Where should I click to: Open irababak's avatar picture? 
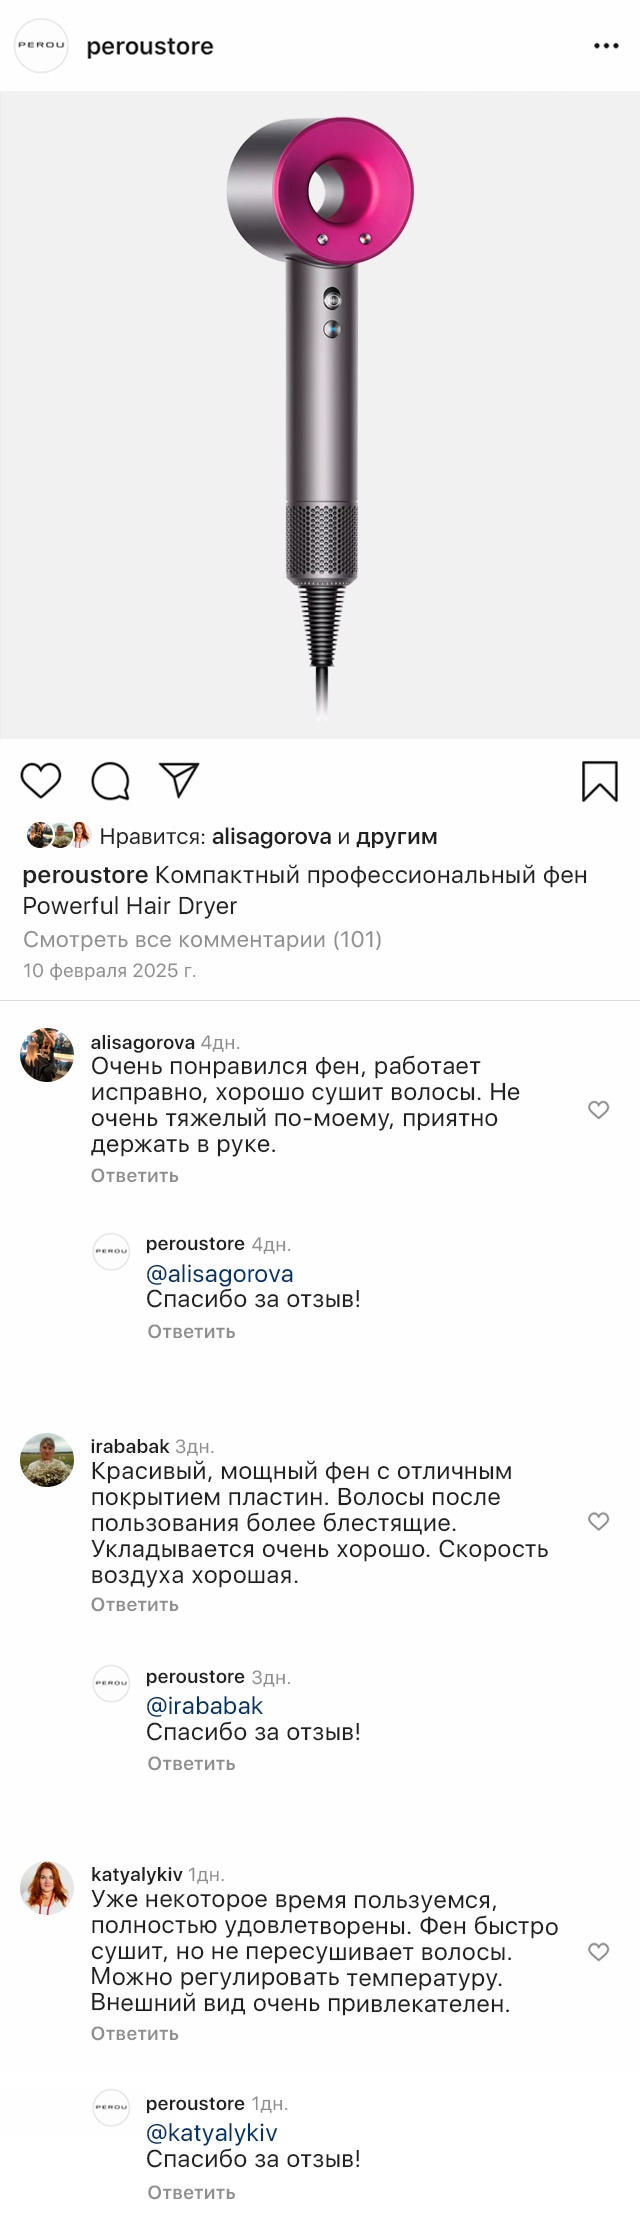click(47, 1459)
